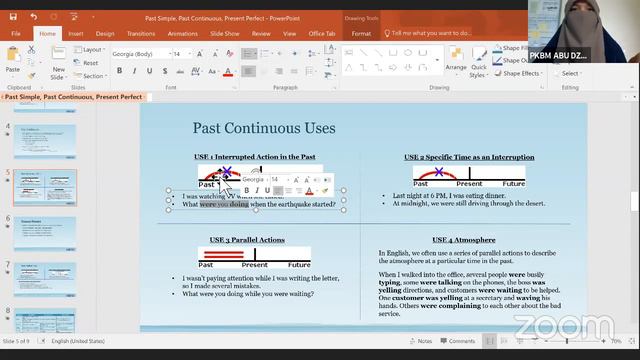Toggle left text alignment in the ribbon
The height and width of the screenshot is (360, 640).
pos(249,71)
